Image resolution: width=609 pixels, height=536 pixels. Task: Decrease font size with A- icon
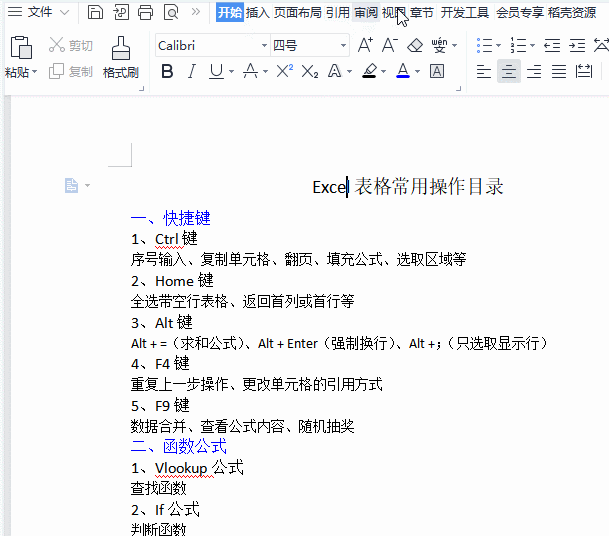click(390, 45)
